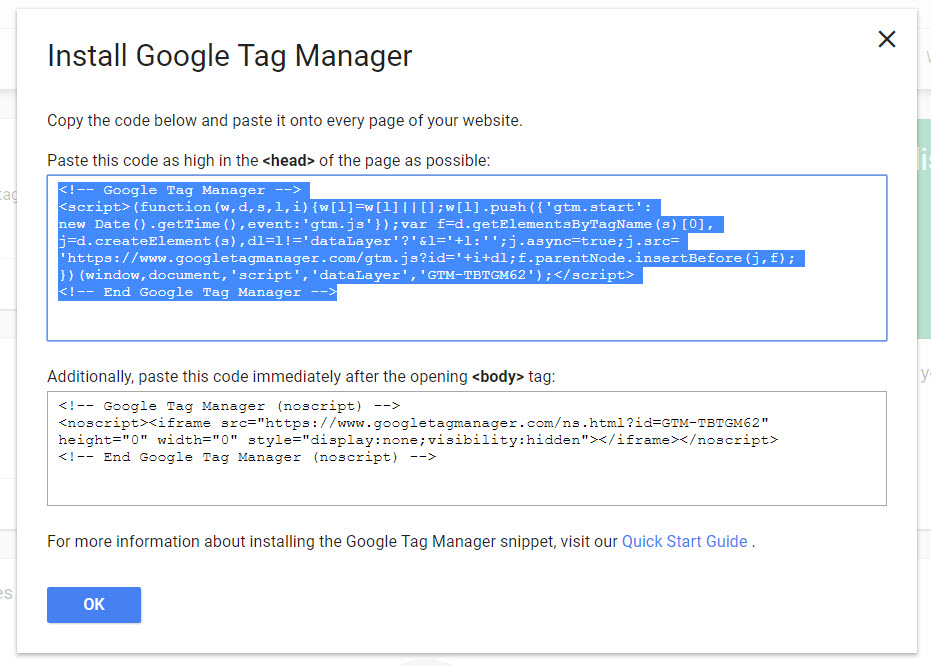Click the height="0" width="0" style code line
This screenshot has width=931, height=666.
[418, 440]
